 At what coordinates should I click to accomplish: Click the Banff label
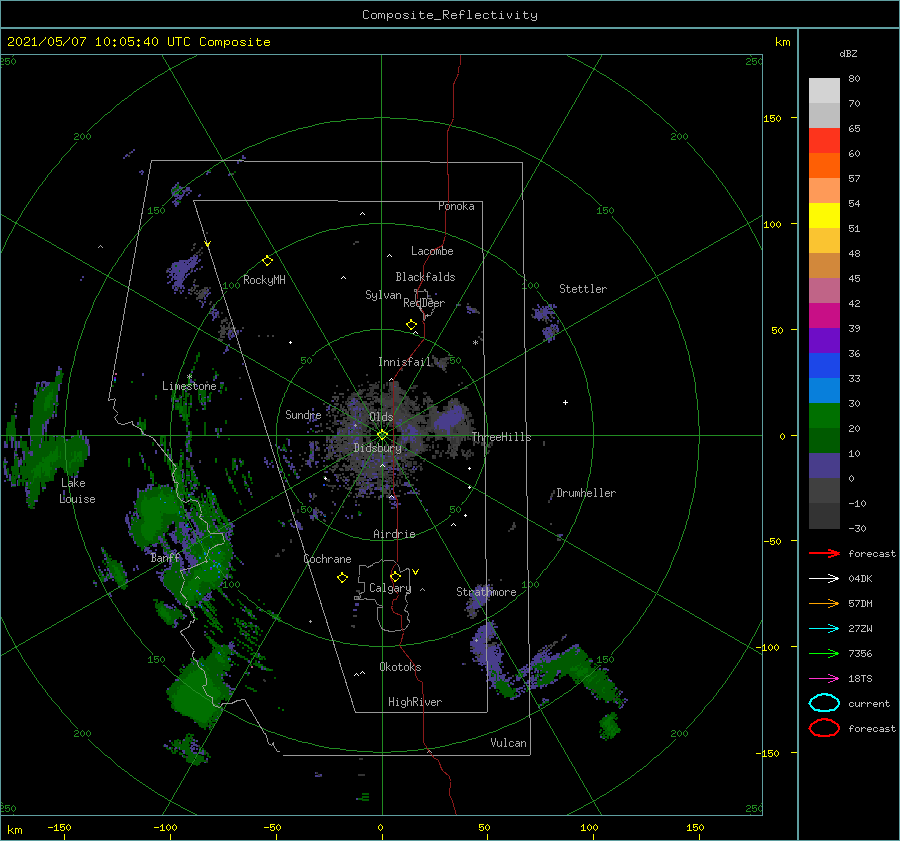pos(166,558)
